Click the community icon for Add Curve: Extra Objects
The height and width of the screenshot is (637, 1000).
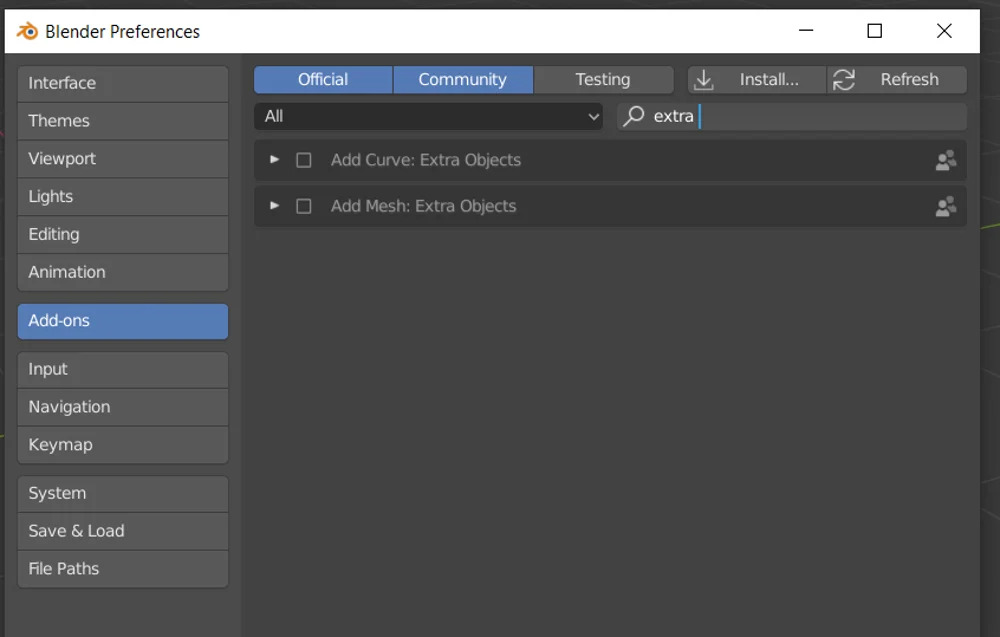(945, 160)
